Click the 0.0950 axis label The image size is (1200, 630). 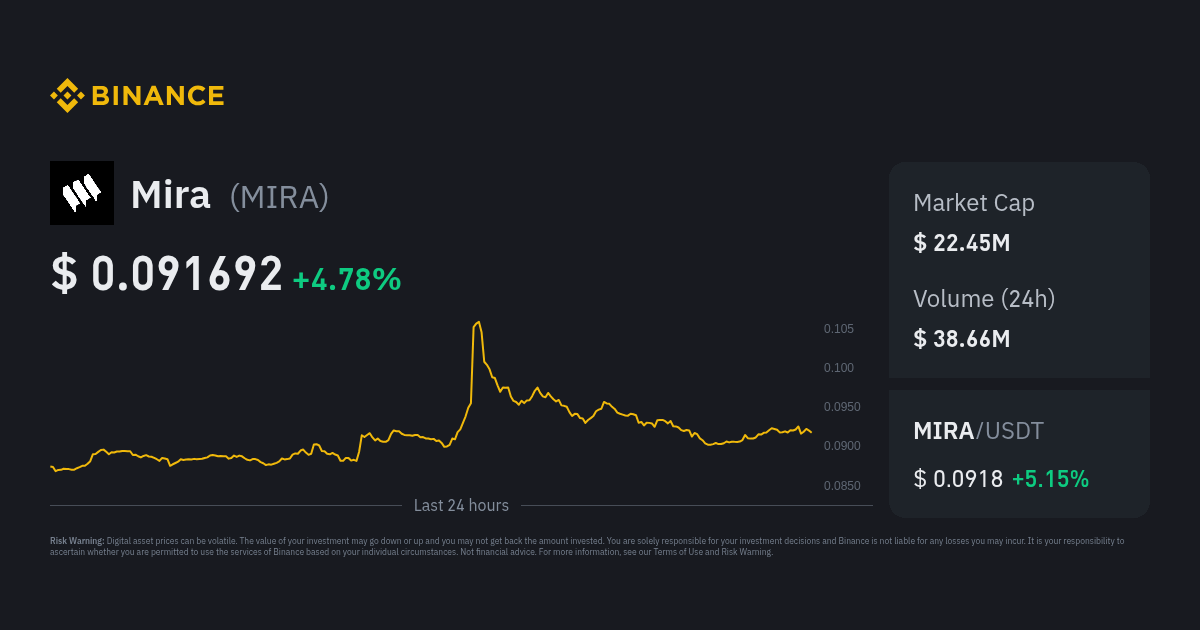click(x=841, y=407)
